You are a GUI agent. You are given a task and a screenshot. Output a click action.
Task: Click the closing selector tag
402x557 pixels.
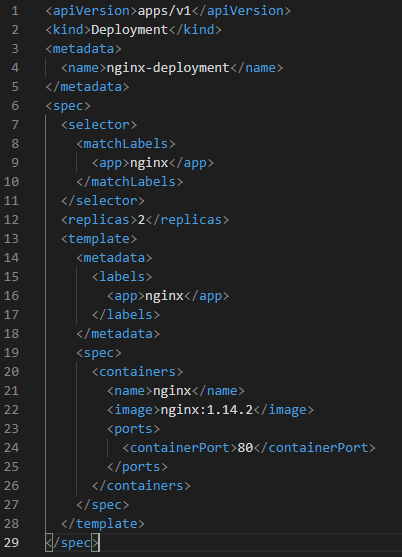103,201
